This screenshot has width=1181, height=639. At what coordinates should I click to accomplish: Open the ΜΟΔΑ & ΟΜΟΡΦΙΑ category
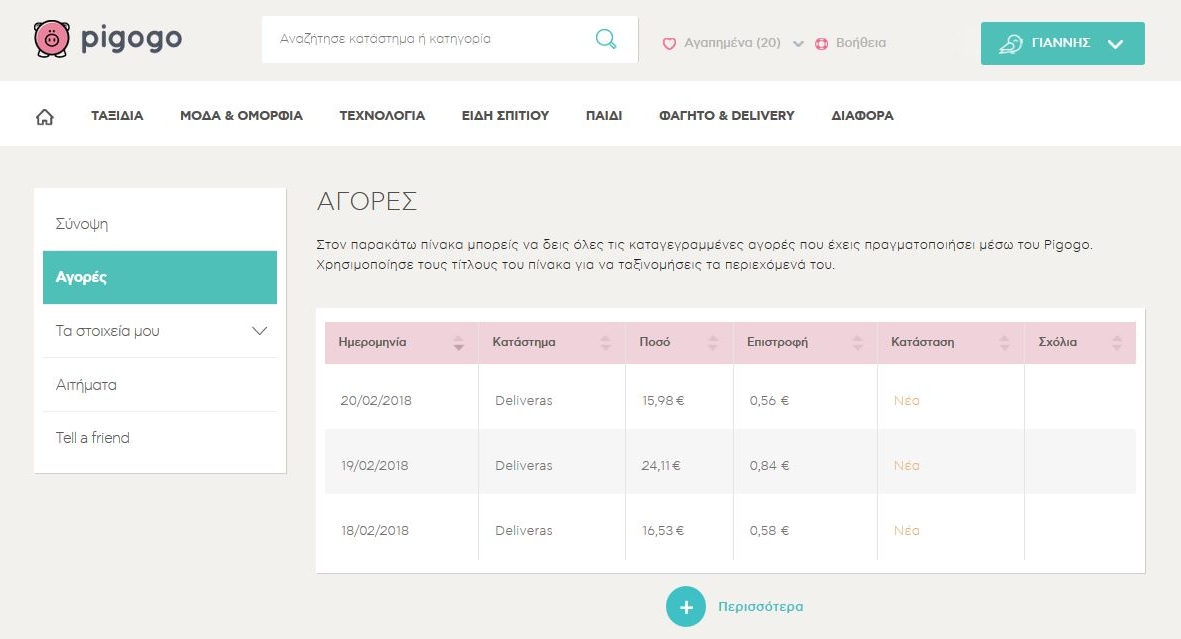coord(241,115)
